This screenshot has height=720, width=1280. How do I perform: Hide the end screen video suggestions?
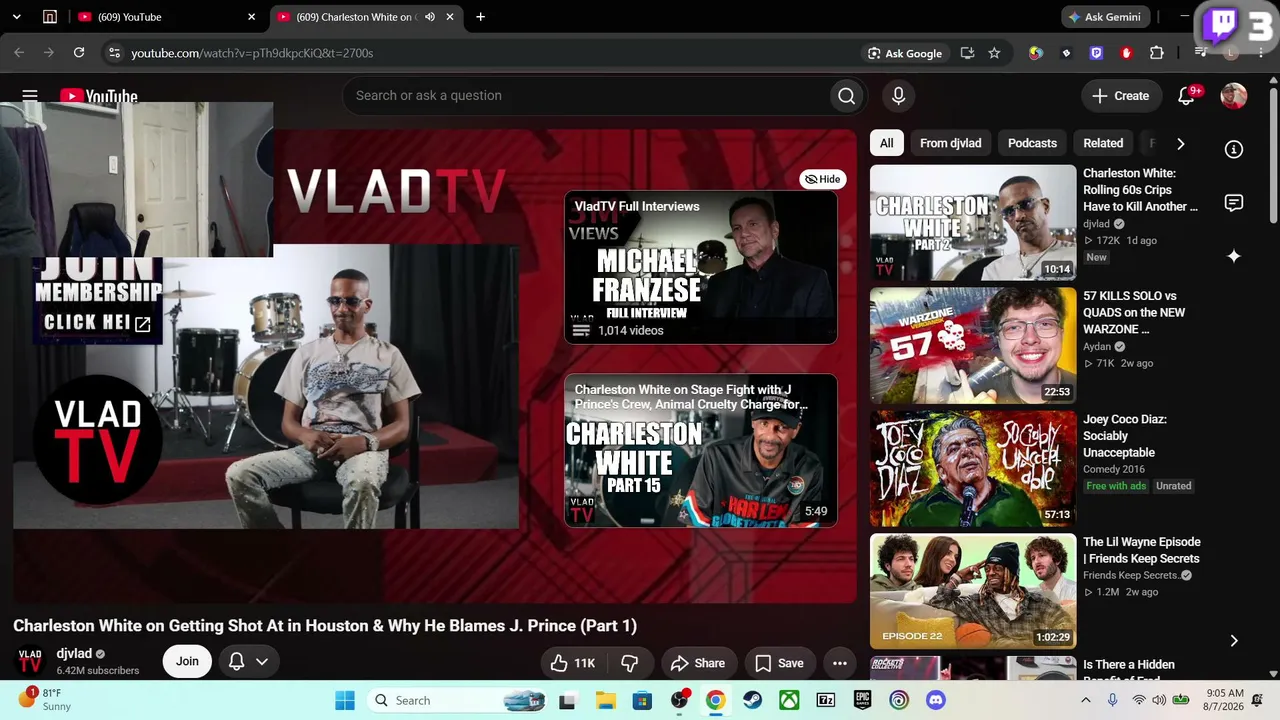(823, 179)
